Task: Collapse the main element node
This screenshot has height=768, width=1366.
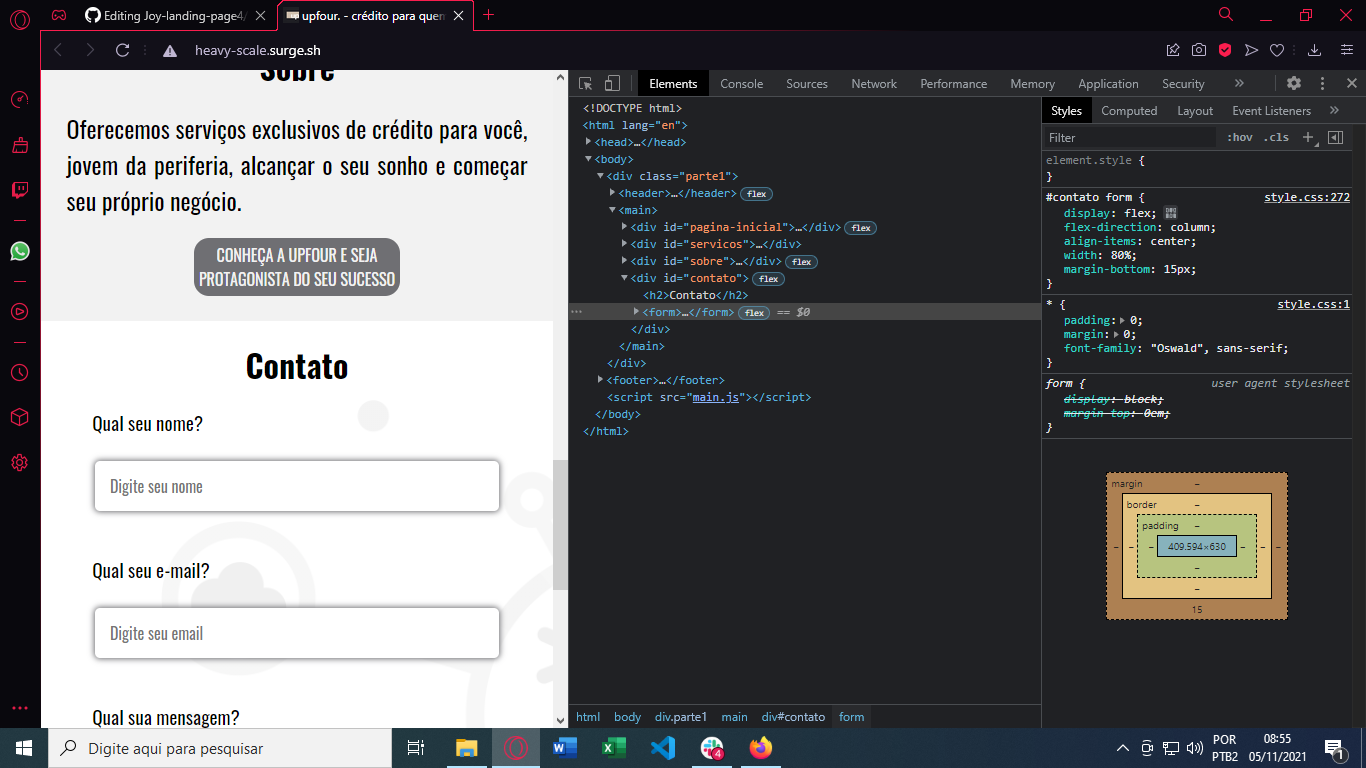Action: coord(613,210)
